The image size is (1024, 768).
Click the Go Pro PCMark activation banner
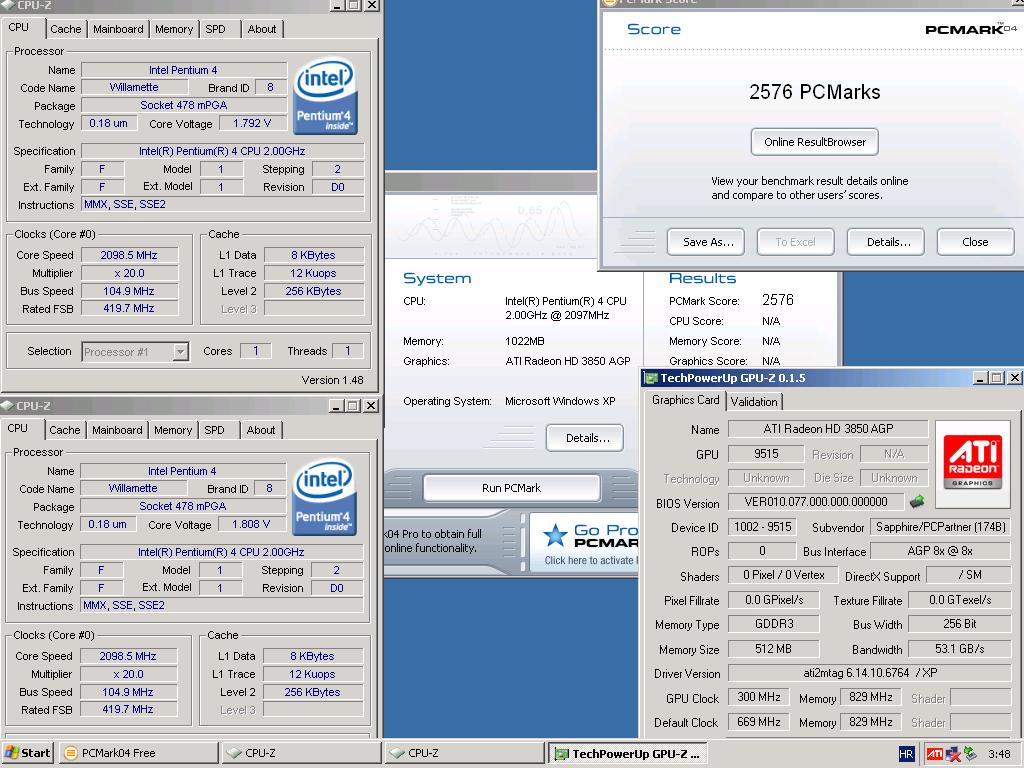point(584,541)
